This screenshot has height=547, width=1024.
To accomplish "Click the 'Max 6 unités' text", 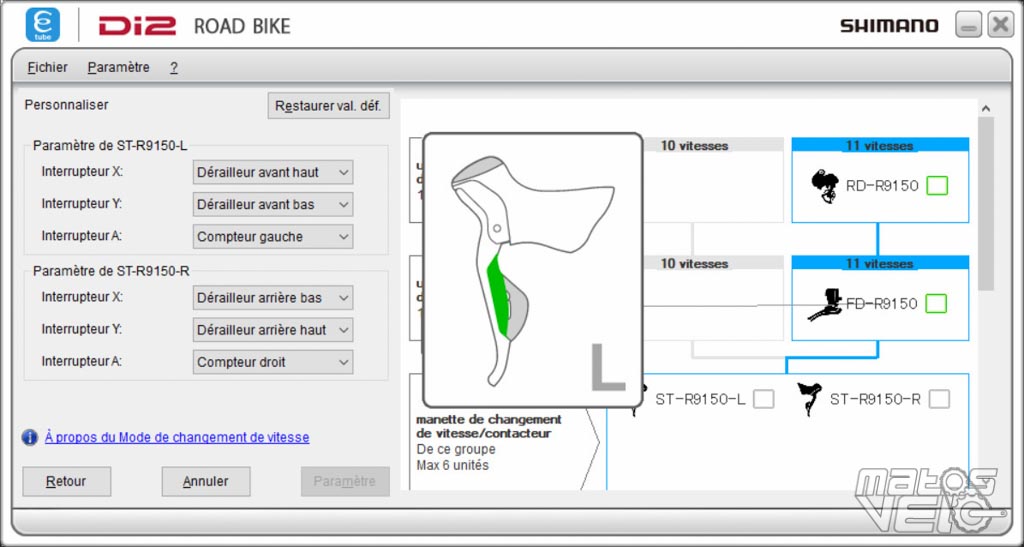I will 453,465.
